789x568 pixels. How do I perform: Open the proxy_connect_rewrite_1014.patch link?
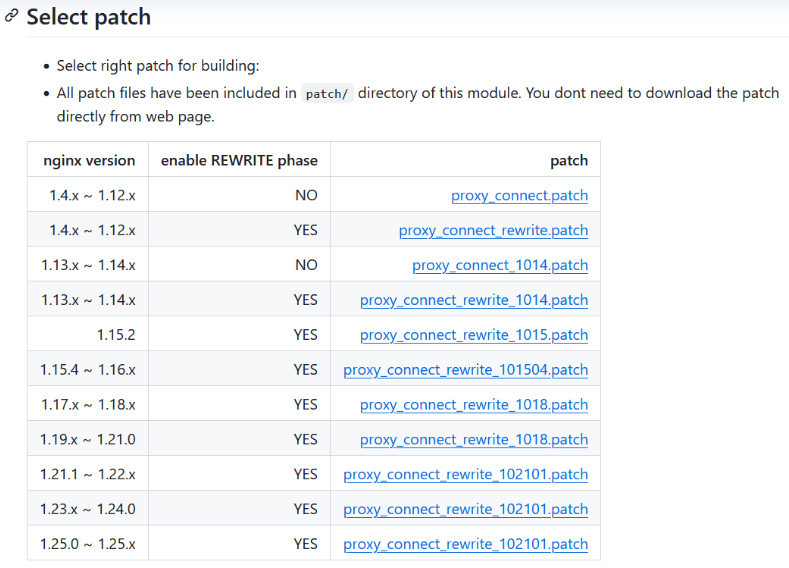pyautogui.click(x=474, y=300)
